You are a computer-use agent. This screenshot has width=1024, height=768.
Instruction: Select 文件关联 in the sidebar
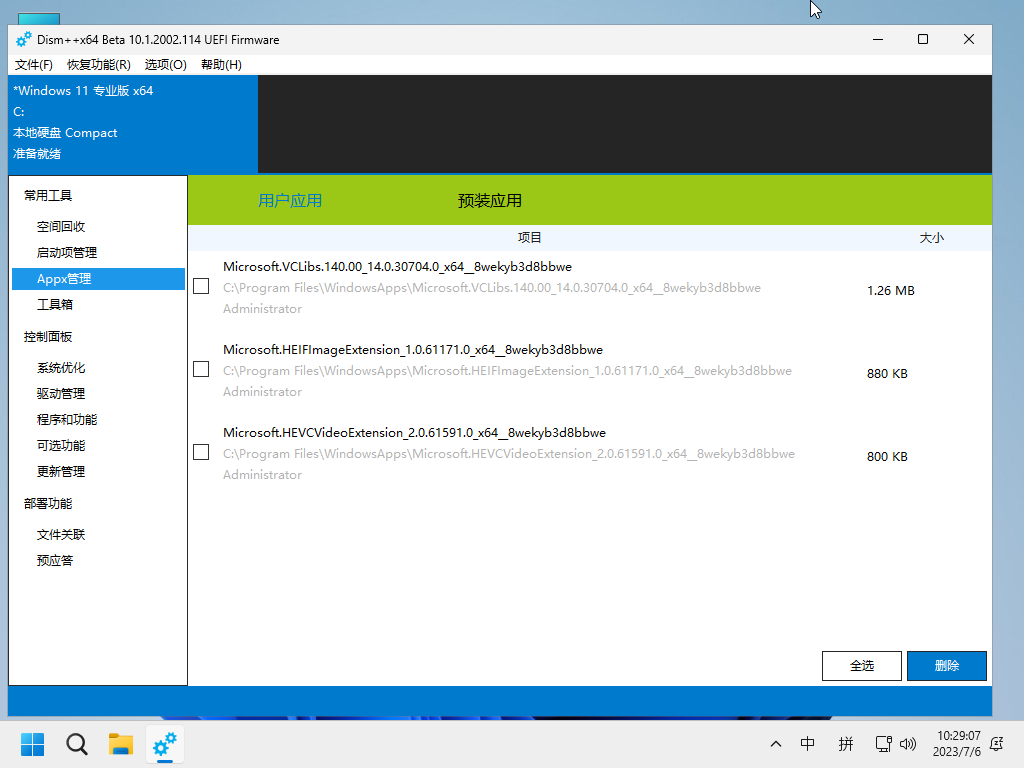[98, 535]
